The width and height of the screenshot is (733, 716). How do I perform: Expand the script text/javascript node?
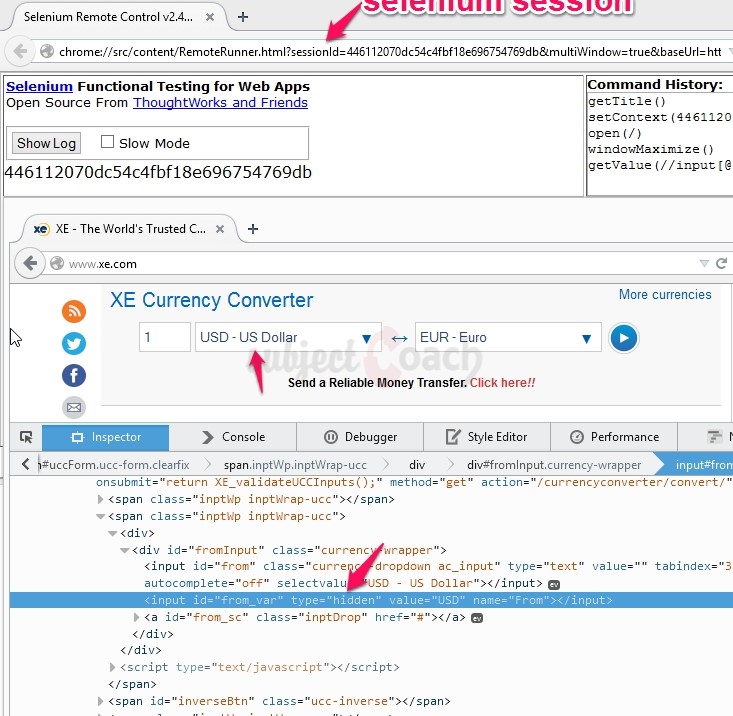tap(112, 667)
